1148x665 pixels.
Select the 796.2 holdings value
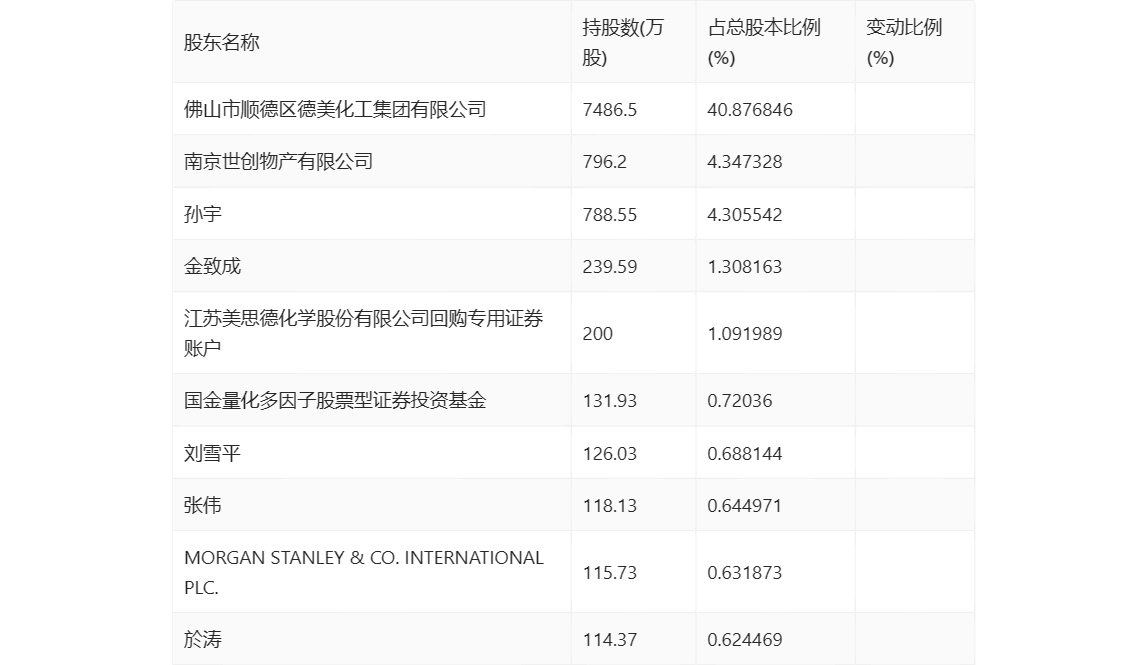click(604, 162)
